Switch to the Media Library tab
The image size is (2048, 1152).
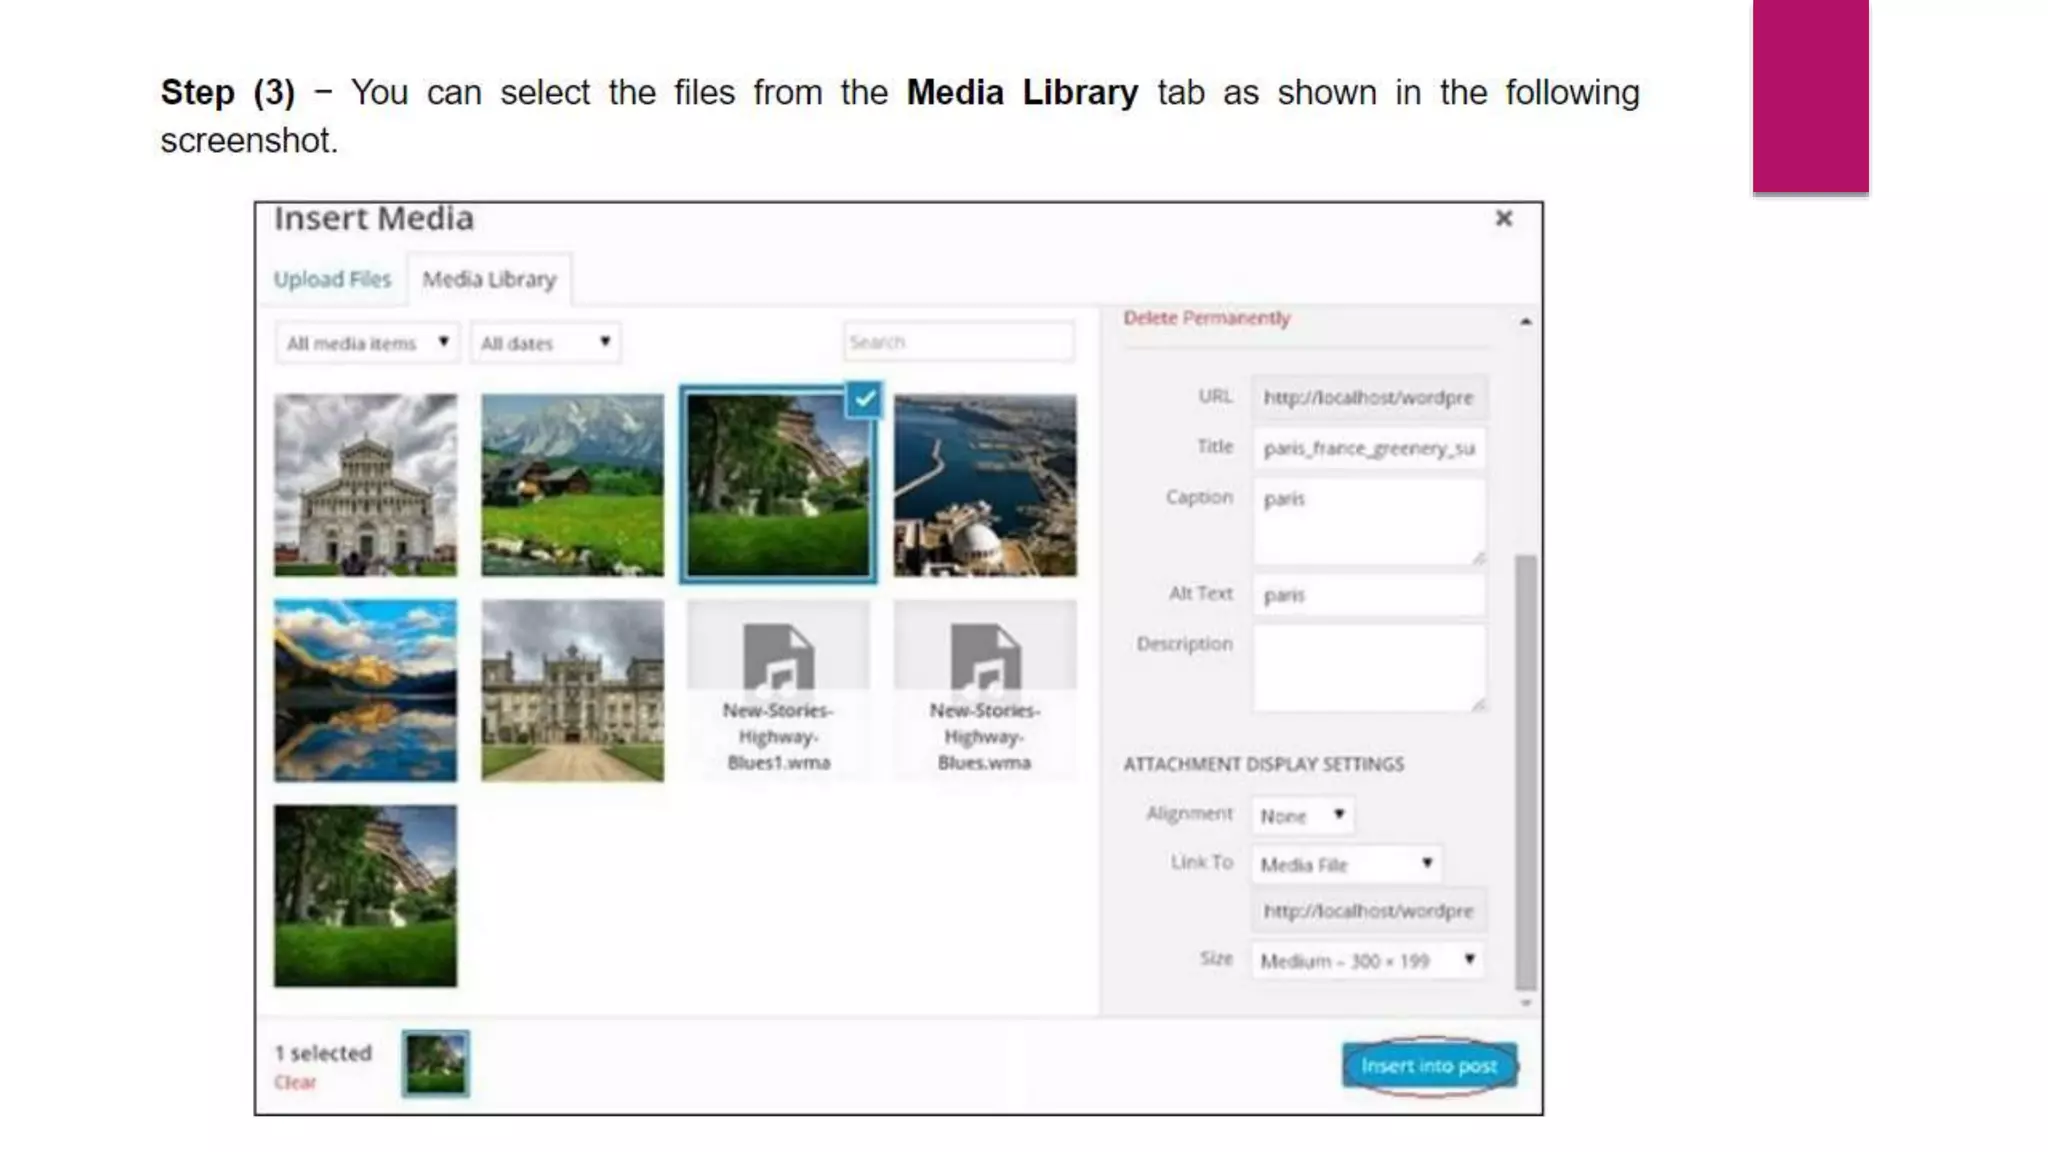[489, 279]
